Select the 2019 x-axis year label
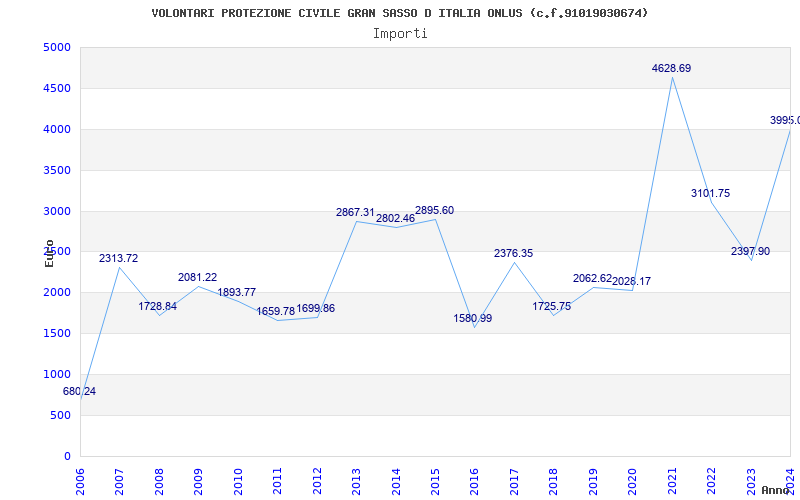This screenshot has height=500, width=800. tap(593, 482)
